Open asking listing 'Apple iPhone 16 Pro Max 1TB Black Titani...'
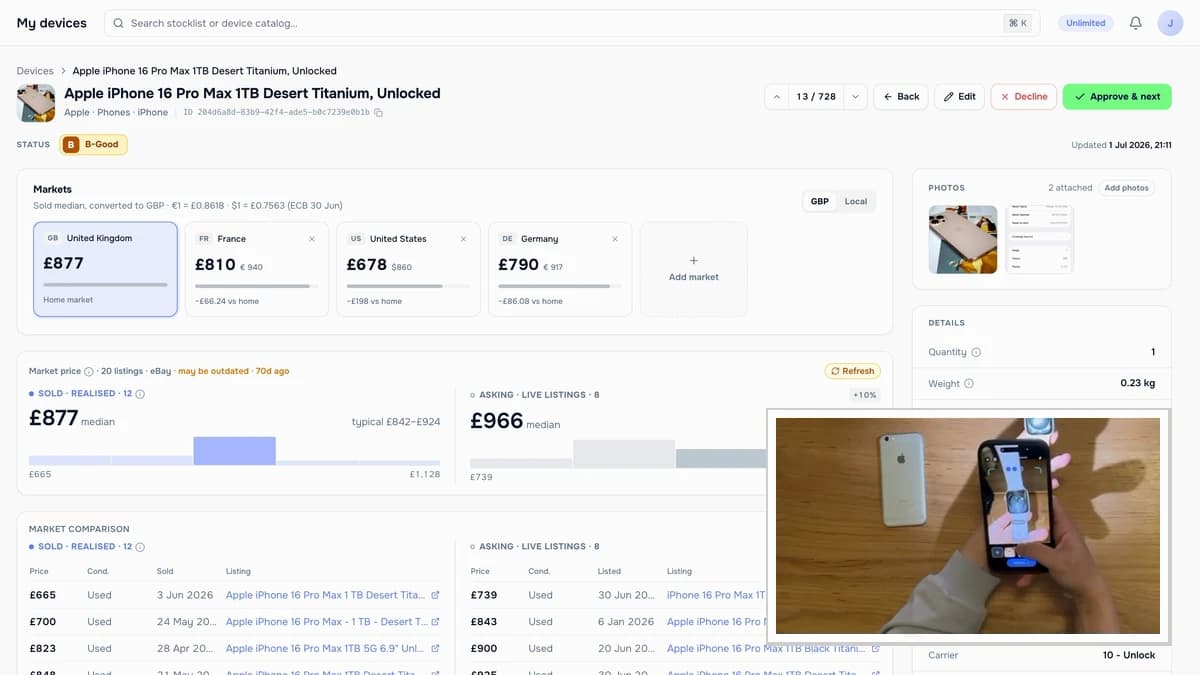Image resolution: width=1200 pixels, height=675 pixels. pos(766,649)
